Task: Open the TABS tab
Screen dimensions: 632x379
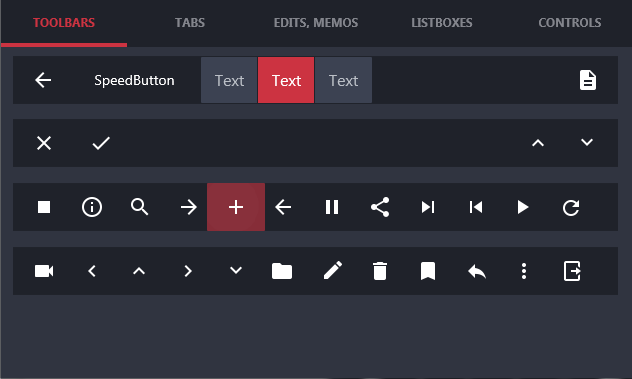Action: 190,23
